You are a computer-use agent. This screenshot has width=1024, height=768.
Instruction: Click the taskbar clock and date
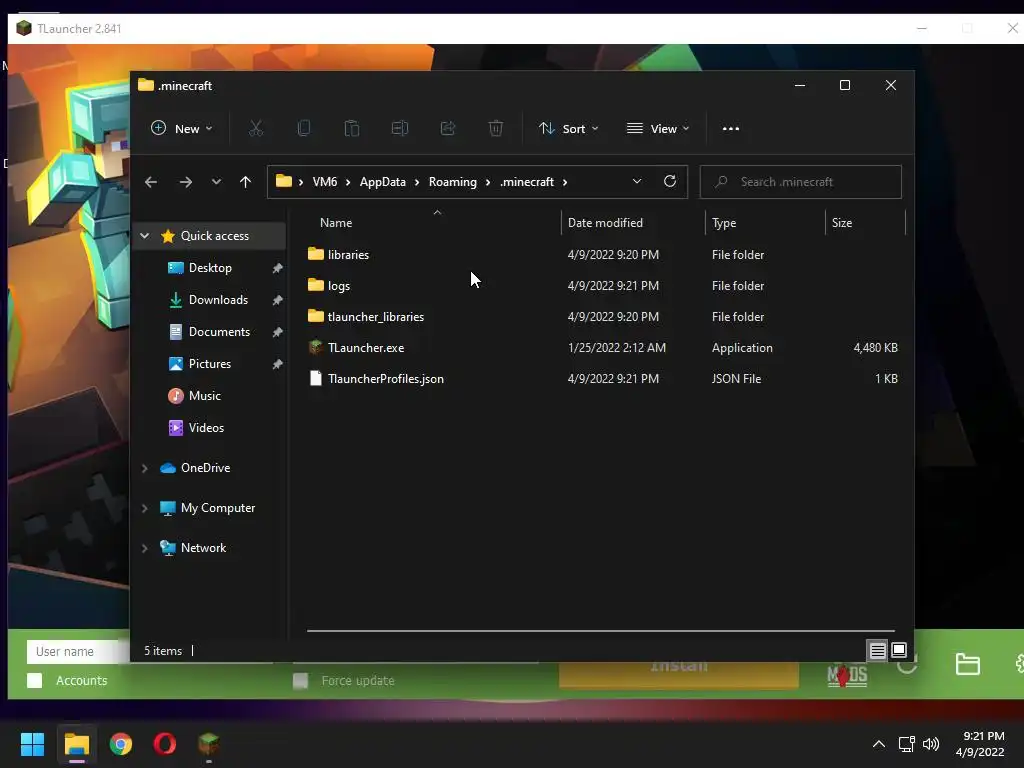coord(980,744)
